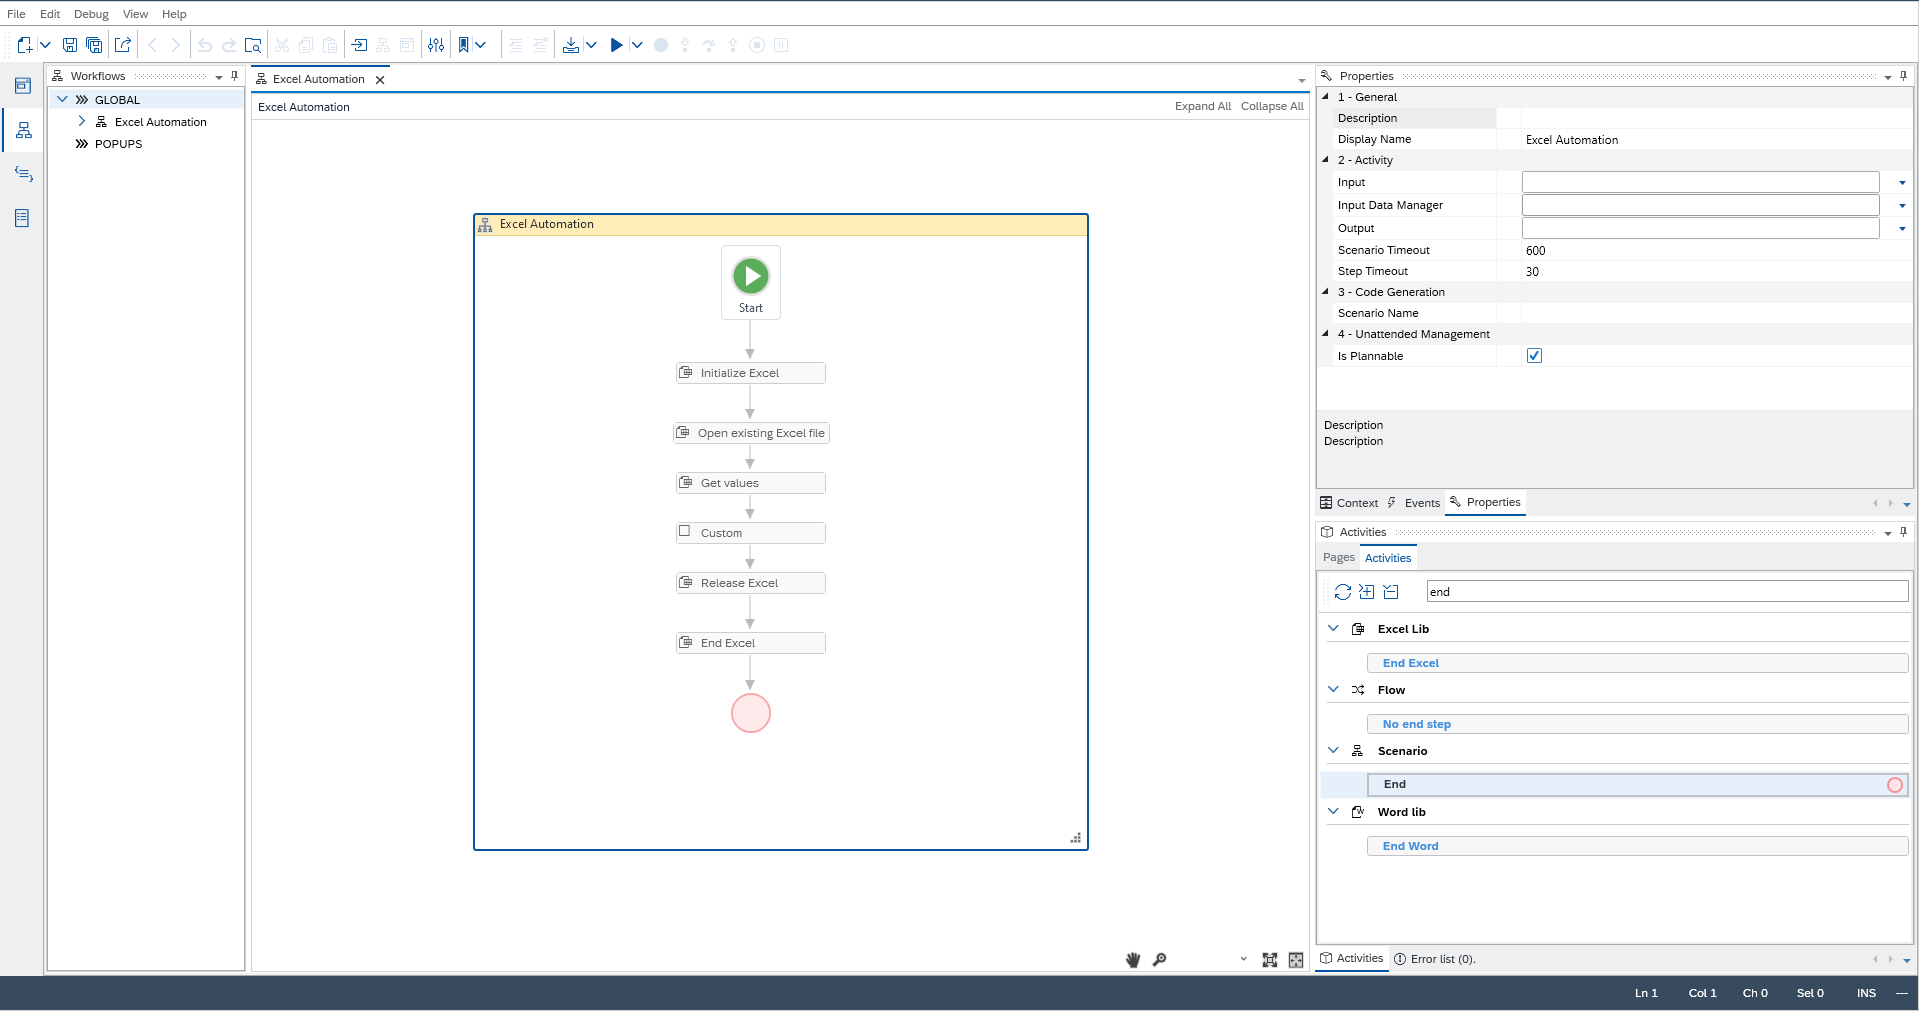Switch to the Pages tab
The width and height of the screenshot is (1919, 1011).
click(1339, 558)
